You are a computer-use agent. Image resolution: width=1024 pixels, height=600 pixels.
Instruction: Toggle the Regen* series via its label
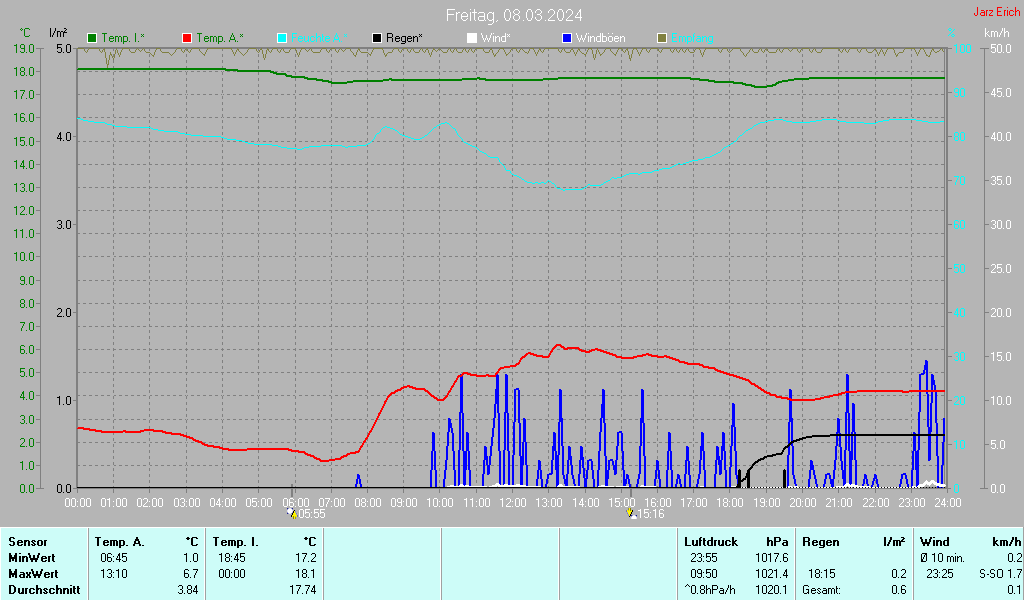click(404, 38)
